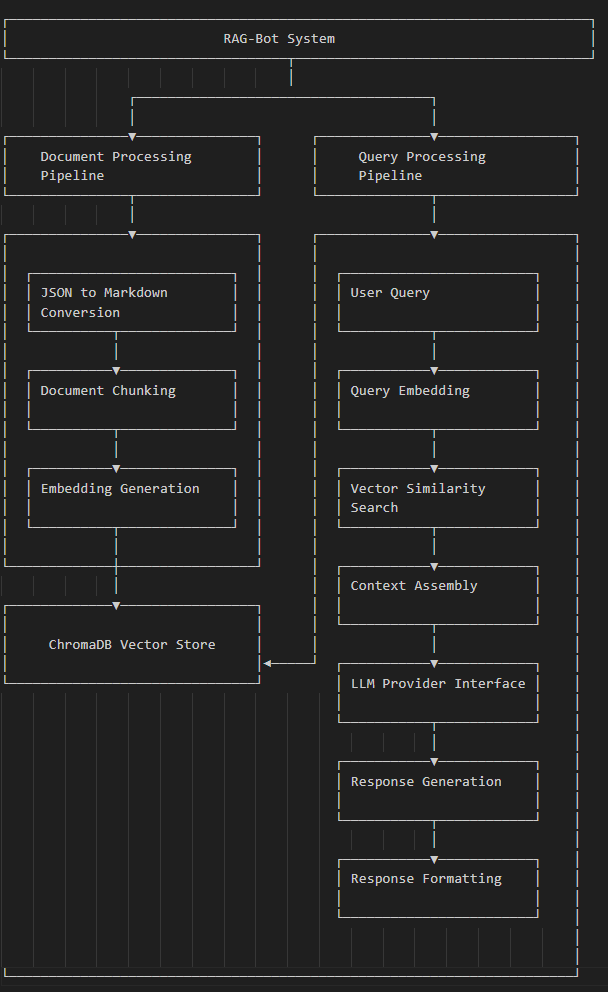This screenshot has height=992, width=608.
Task: Click the arrowhead between User Query and Query Embedding
Action: [x=434, y=371]
